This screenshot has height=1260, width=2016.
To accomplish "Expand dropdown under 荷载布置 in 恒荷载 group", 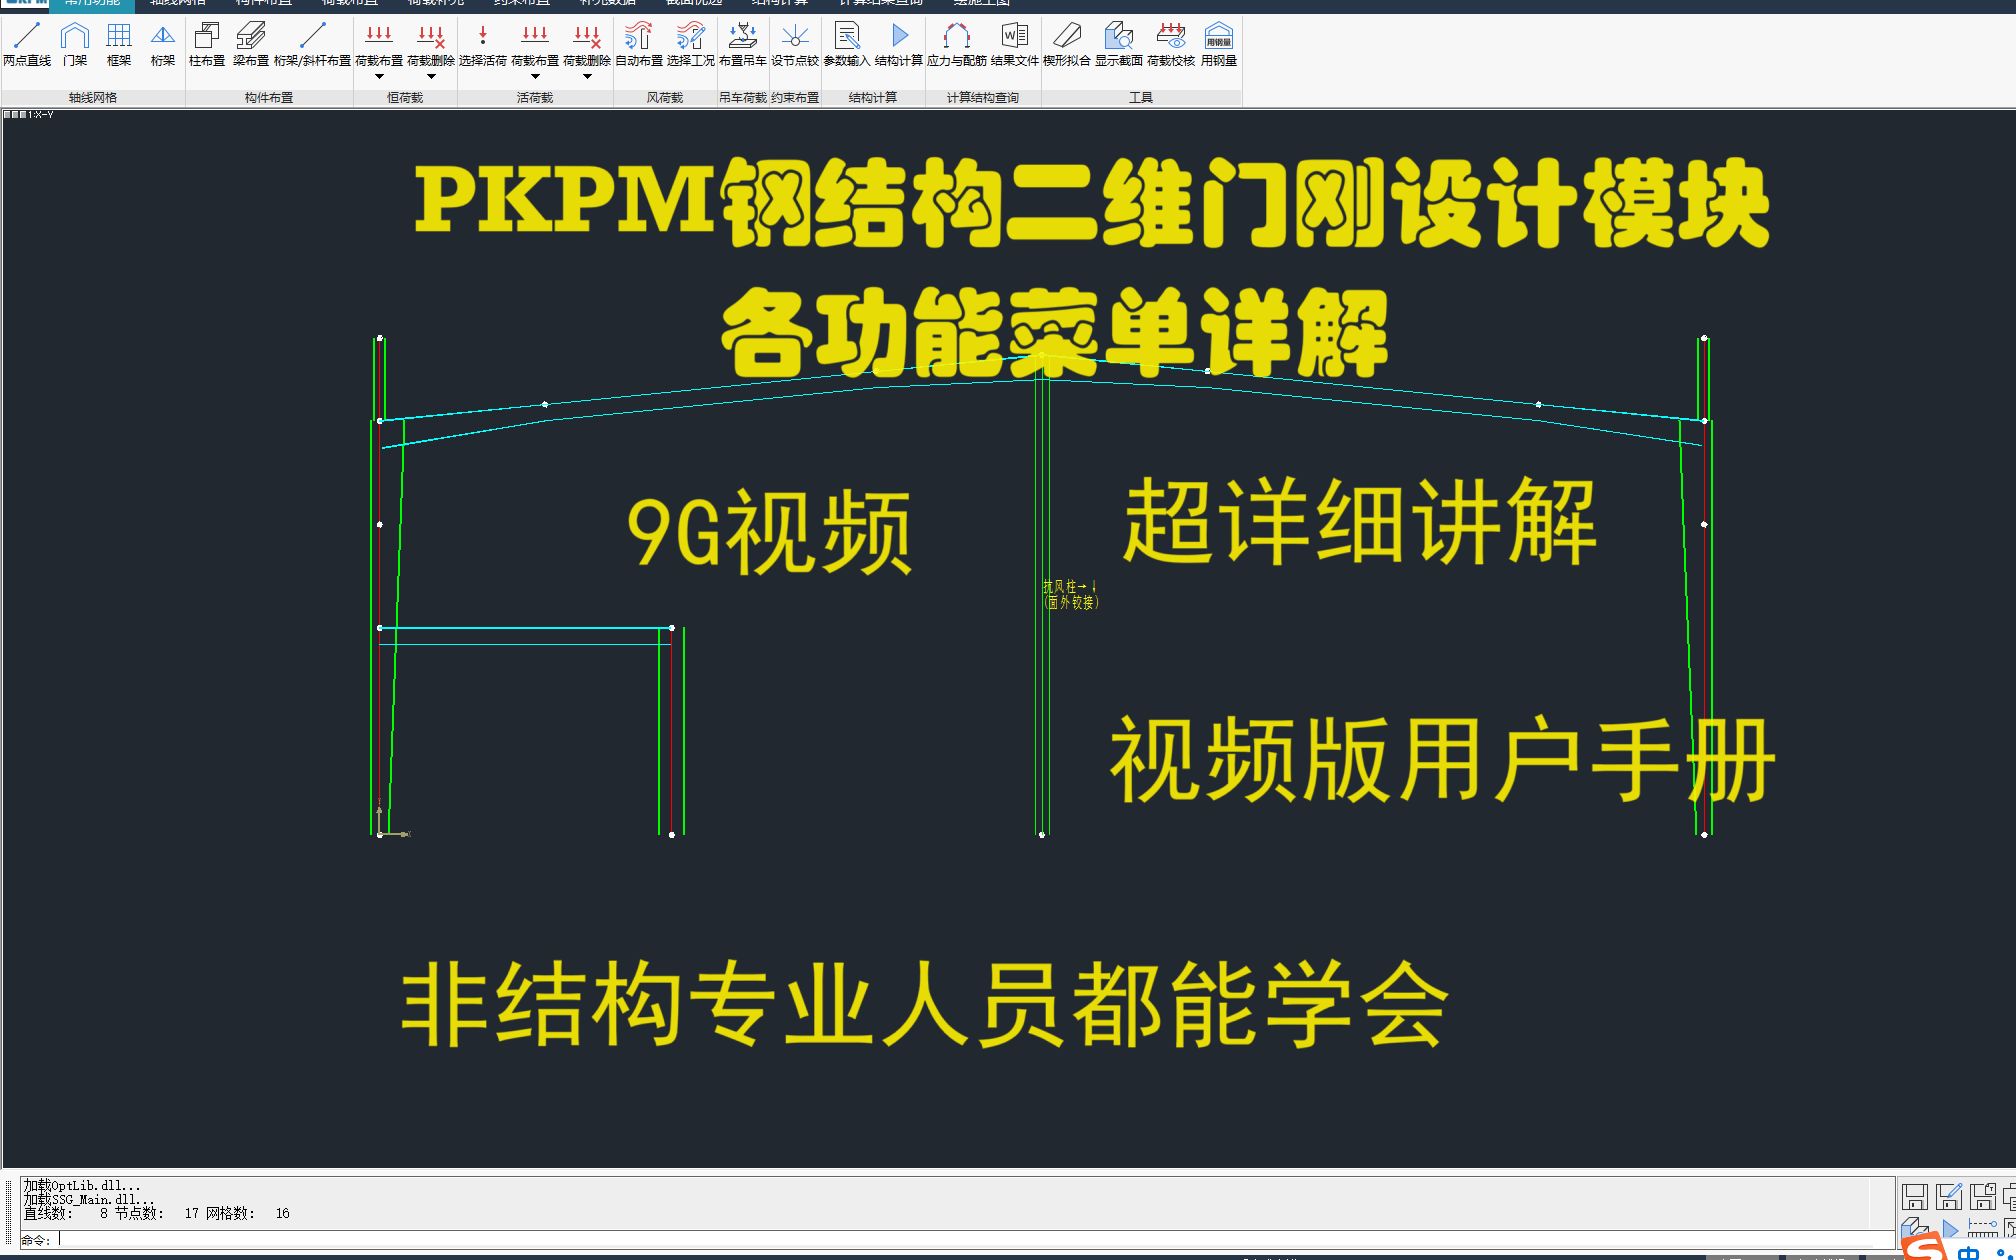I will [x=380, y=75].
